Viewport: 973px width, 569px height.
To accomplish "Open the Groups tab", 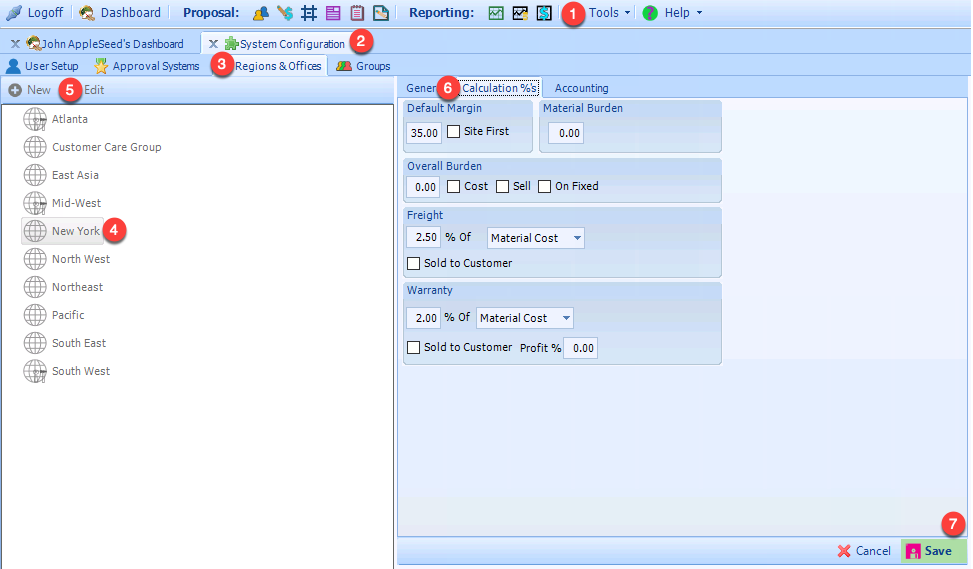I will (373, 66).
